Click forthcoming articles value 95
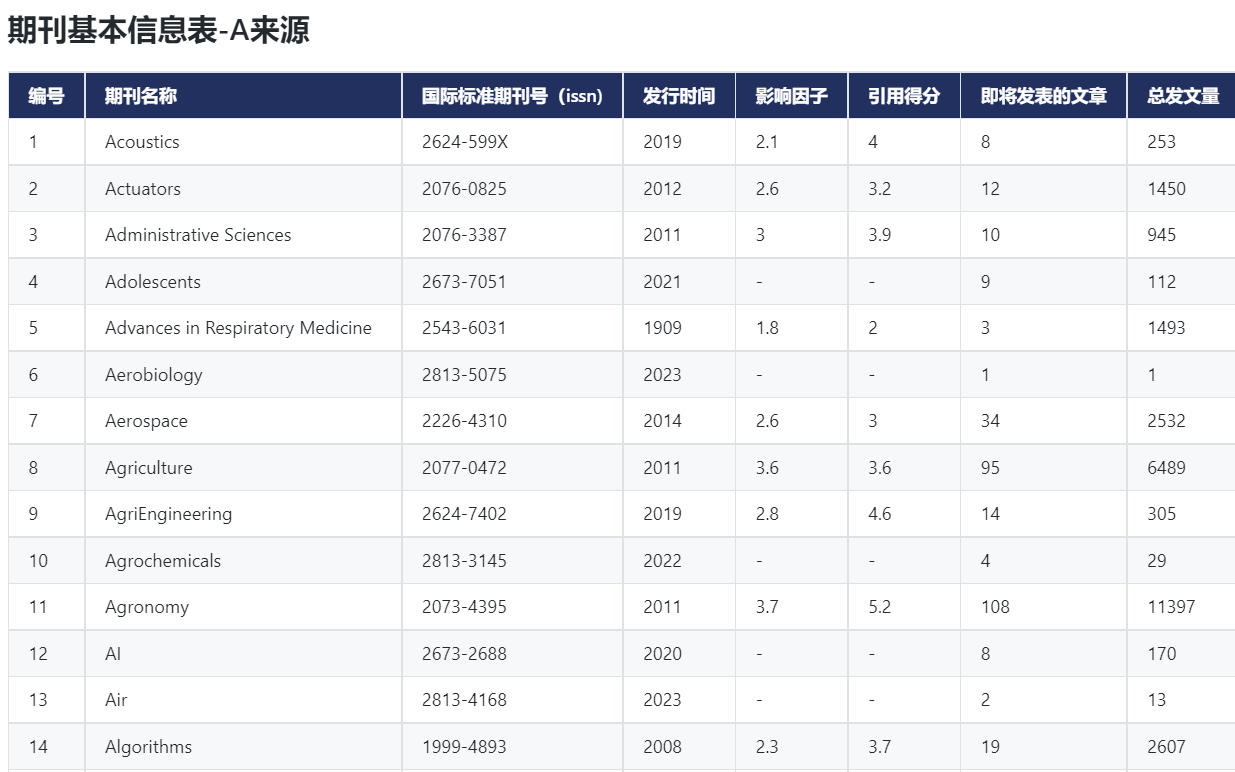The width and height of the screenshot is (1235, 772). pos(990,468)
